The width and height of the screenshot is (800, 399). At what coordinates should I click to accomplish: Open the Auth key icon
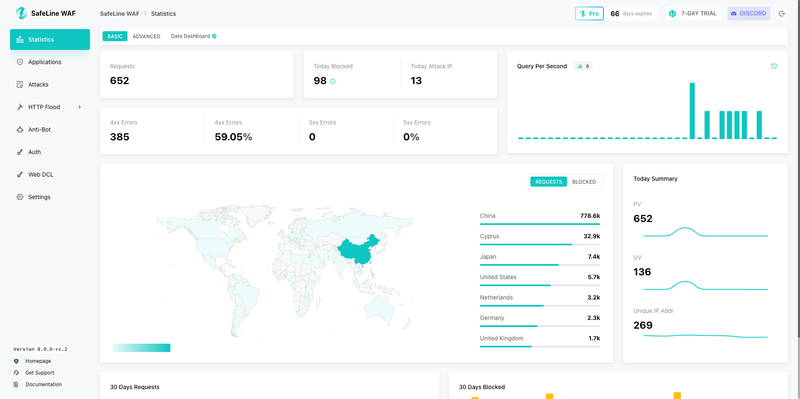20,152
